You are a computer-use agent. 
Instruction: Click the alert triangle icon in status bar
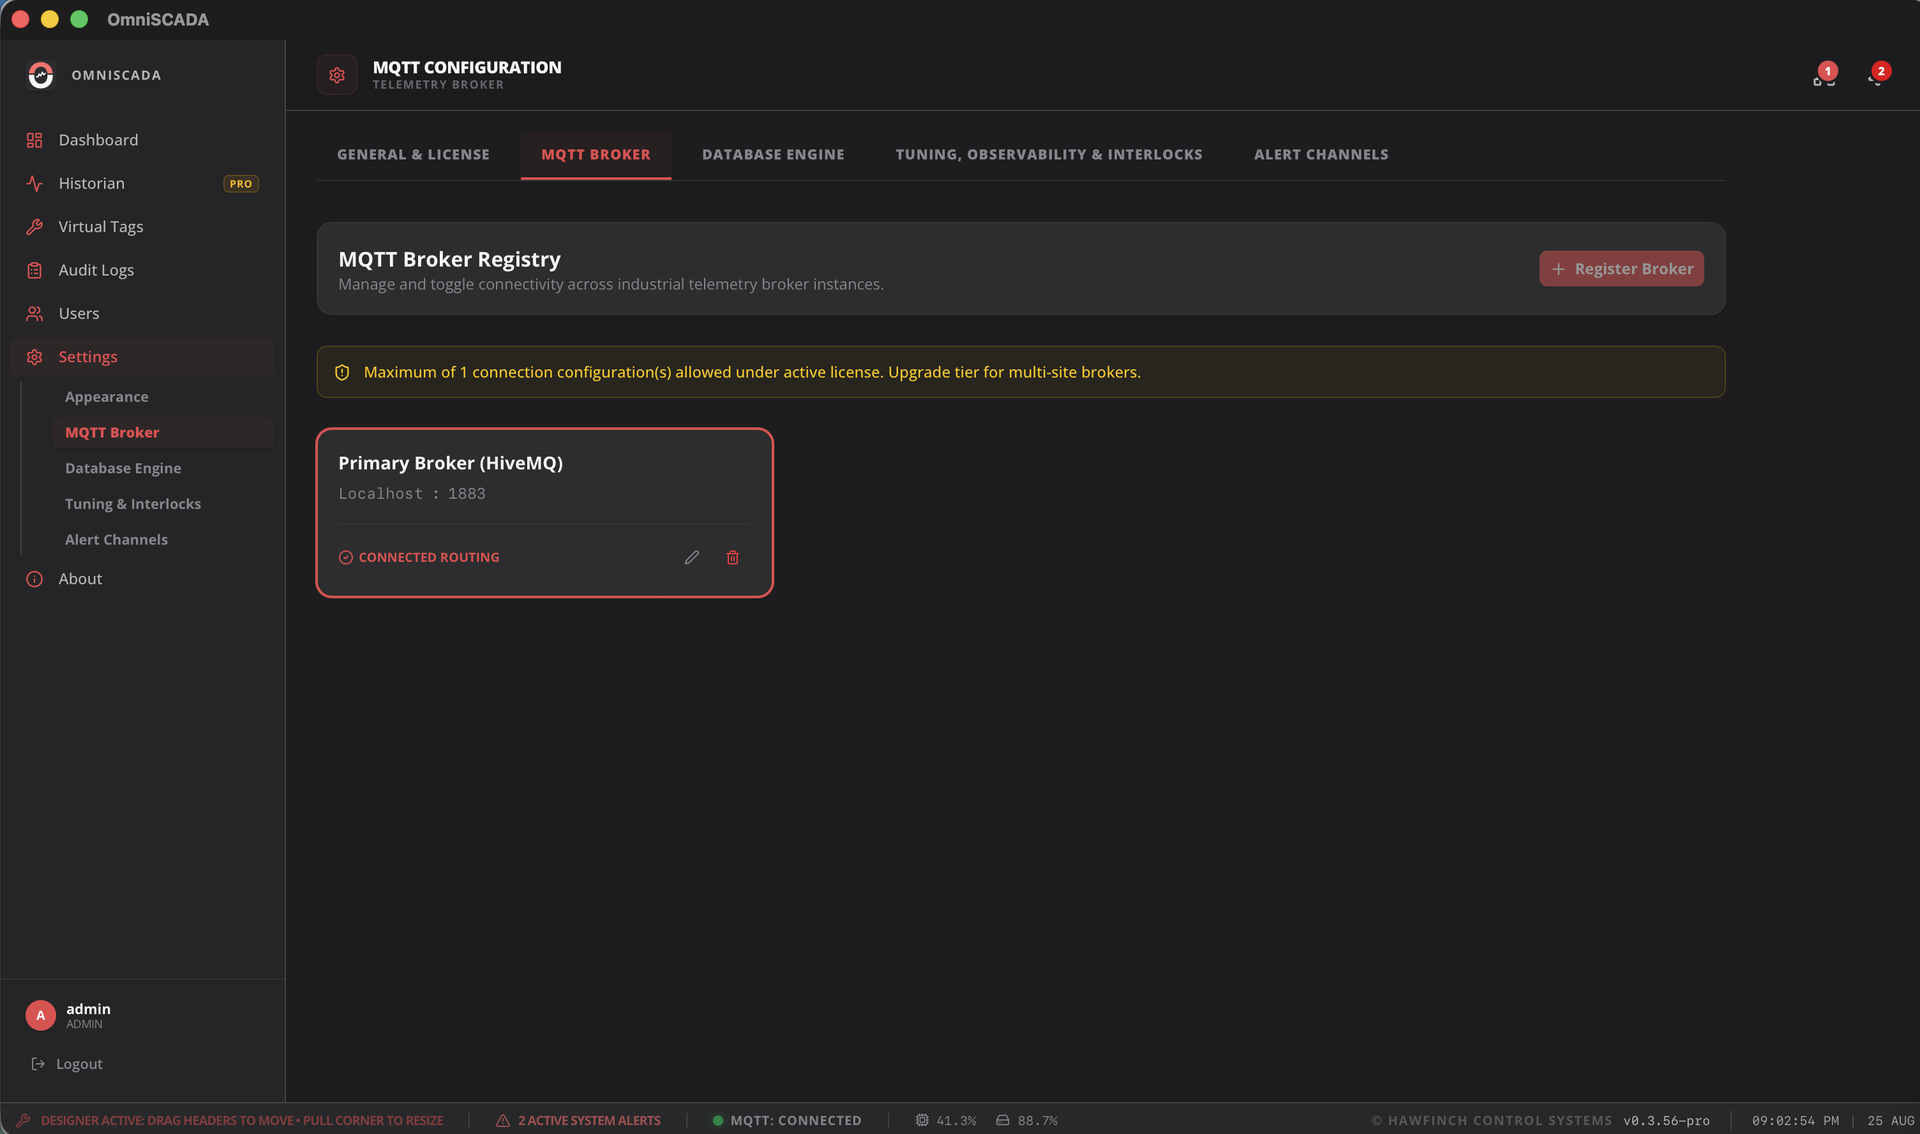click(x=503, y=1120)
